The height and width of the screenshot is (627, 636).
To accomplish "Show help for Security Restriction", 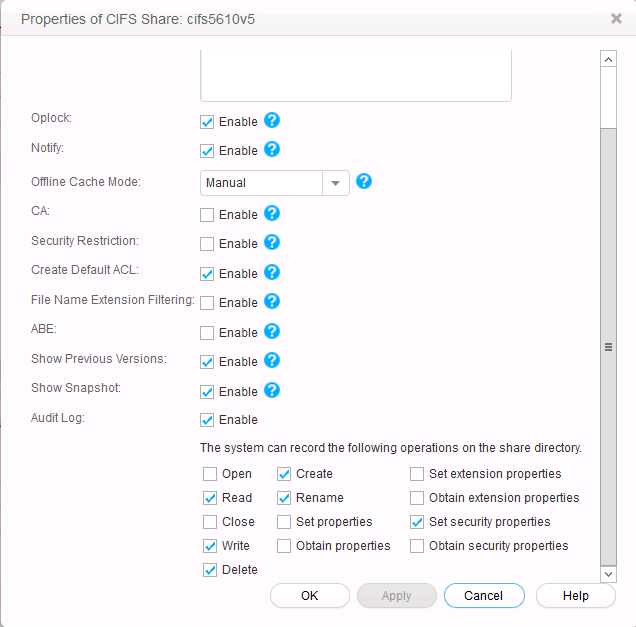I will tap(272, 243).
